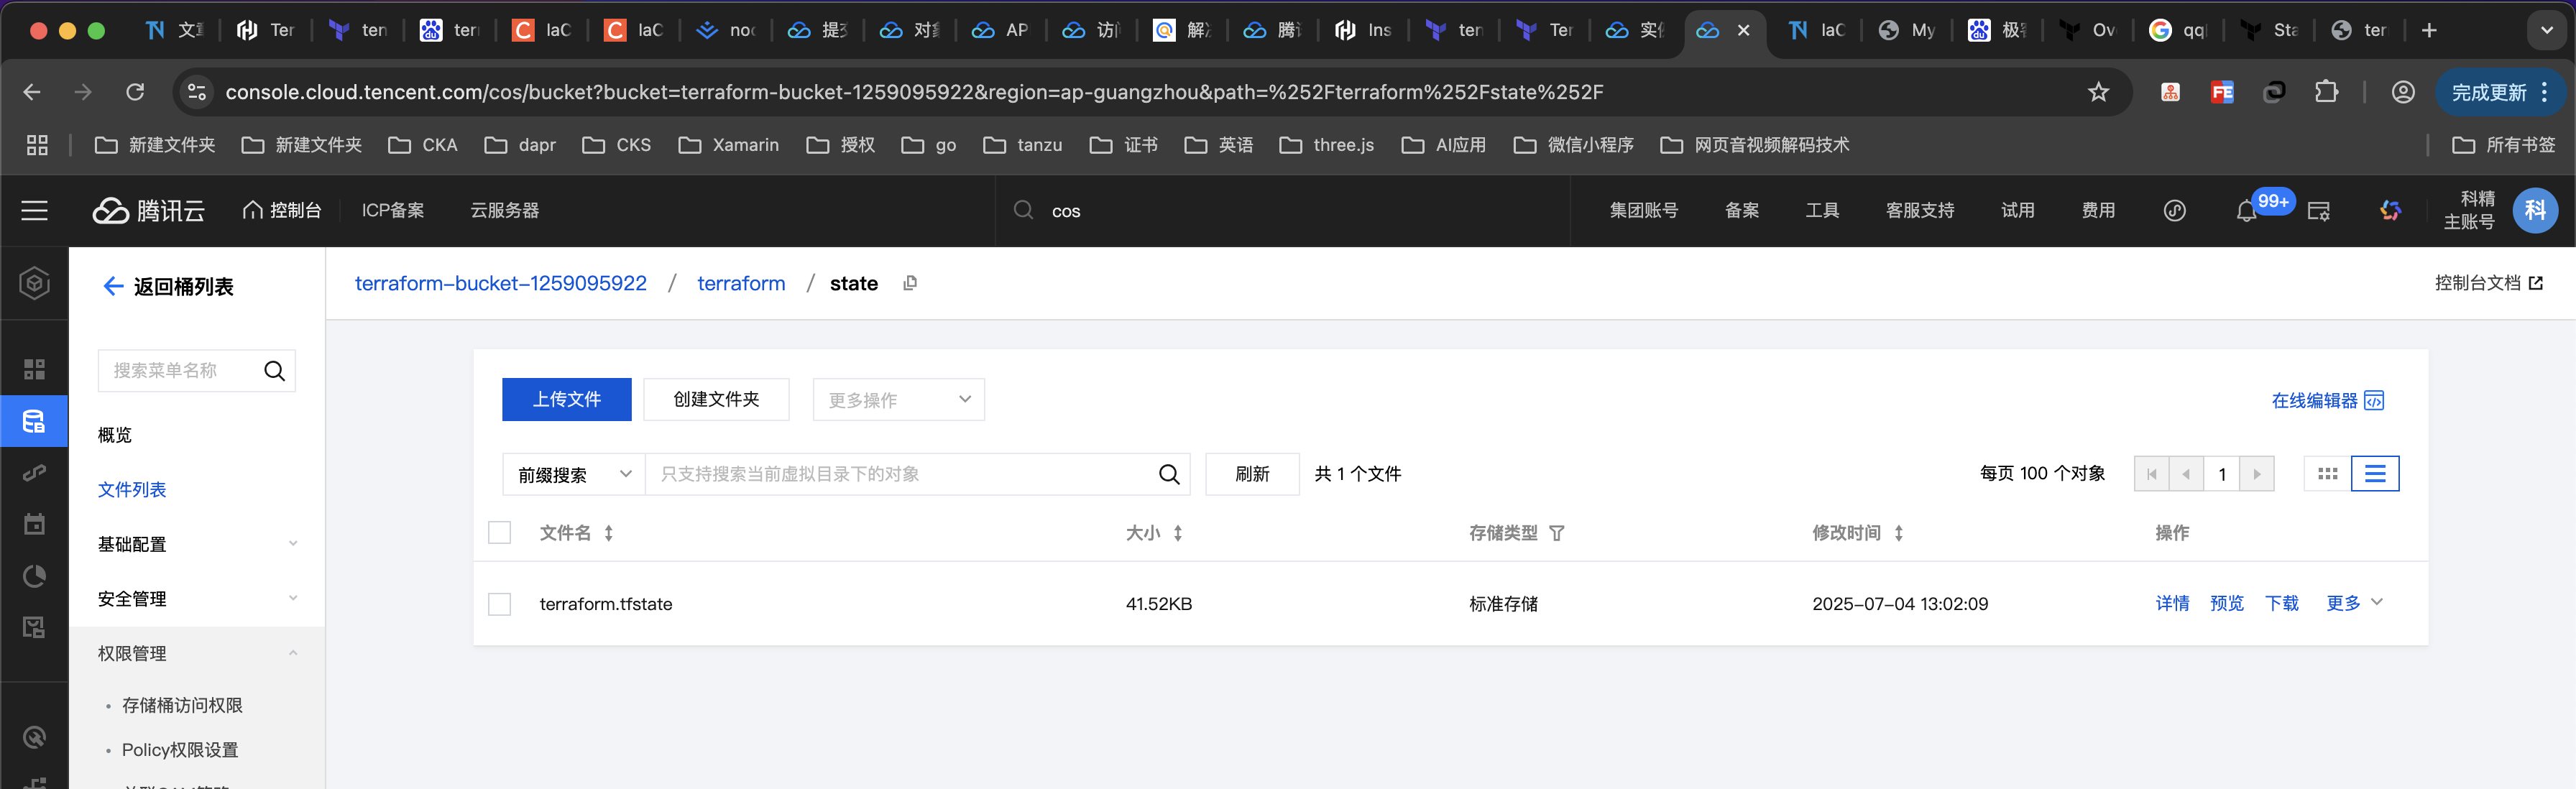
Task: Open Chrome extensions puzzle icon
Action: click(x=2327, y=92)
